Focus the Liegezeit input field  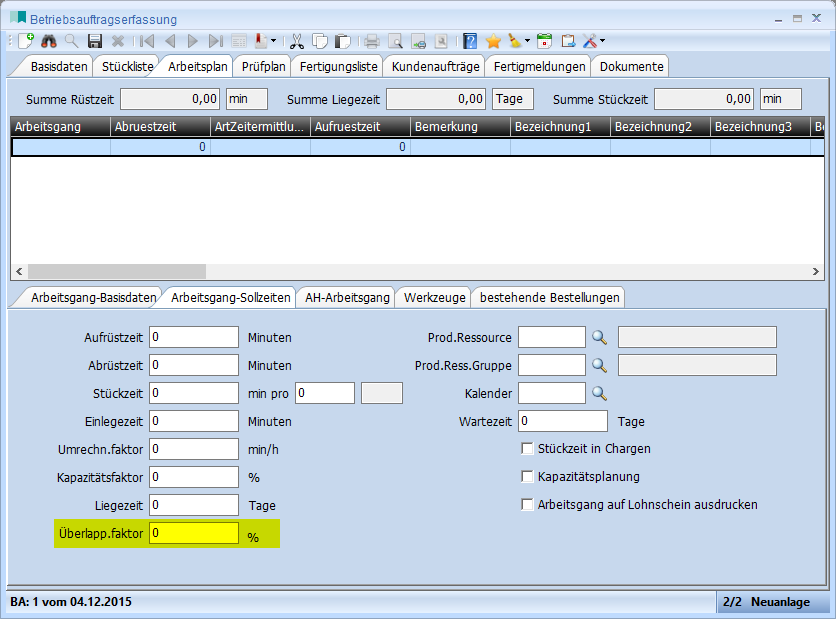click(194, 505)
